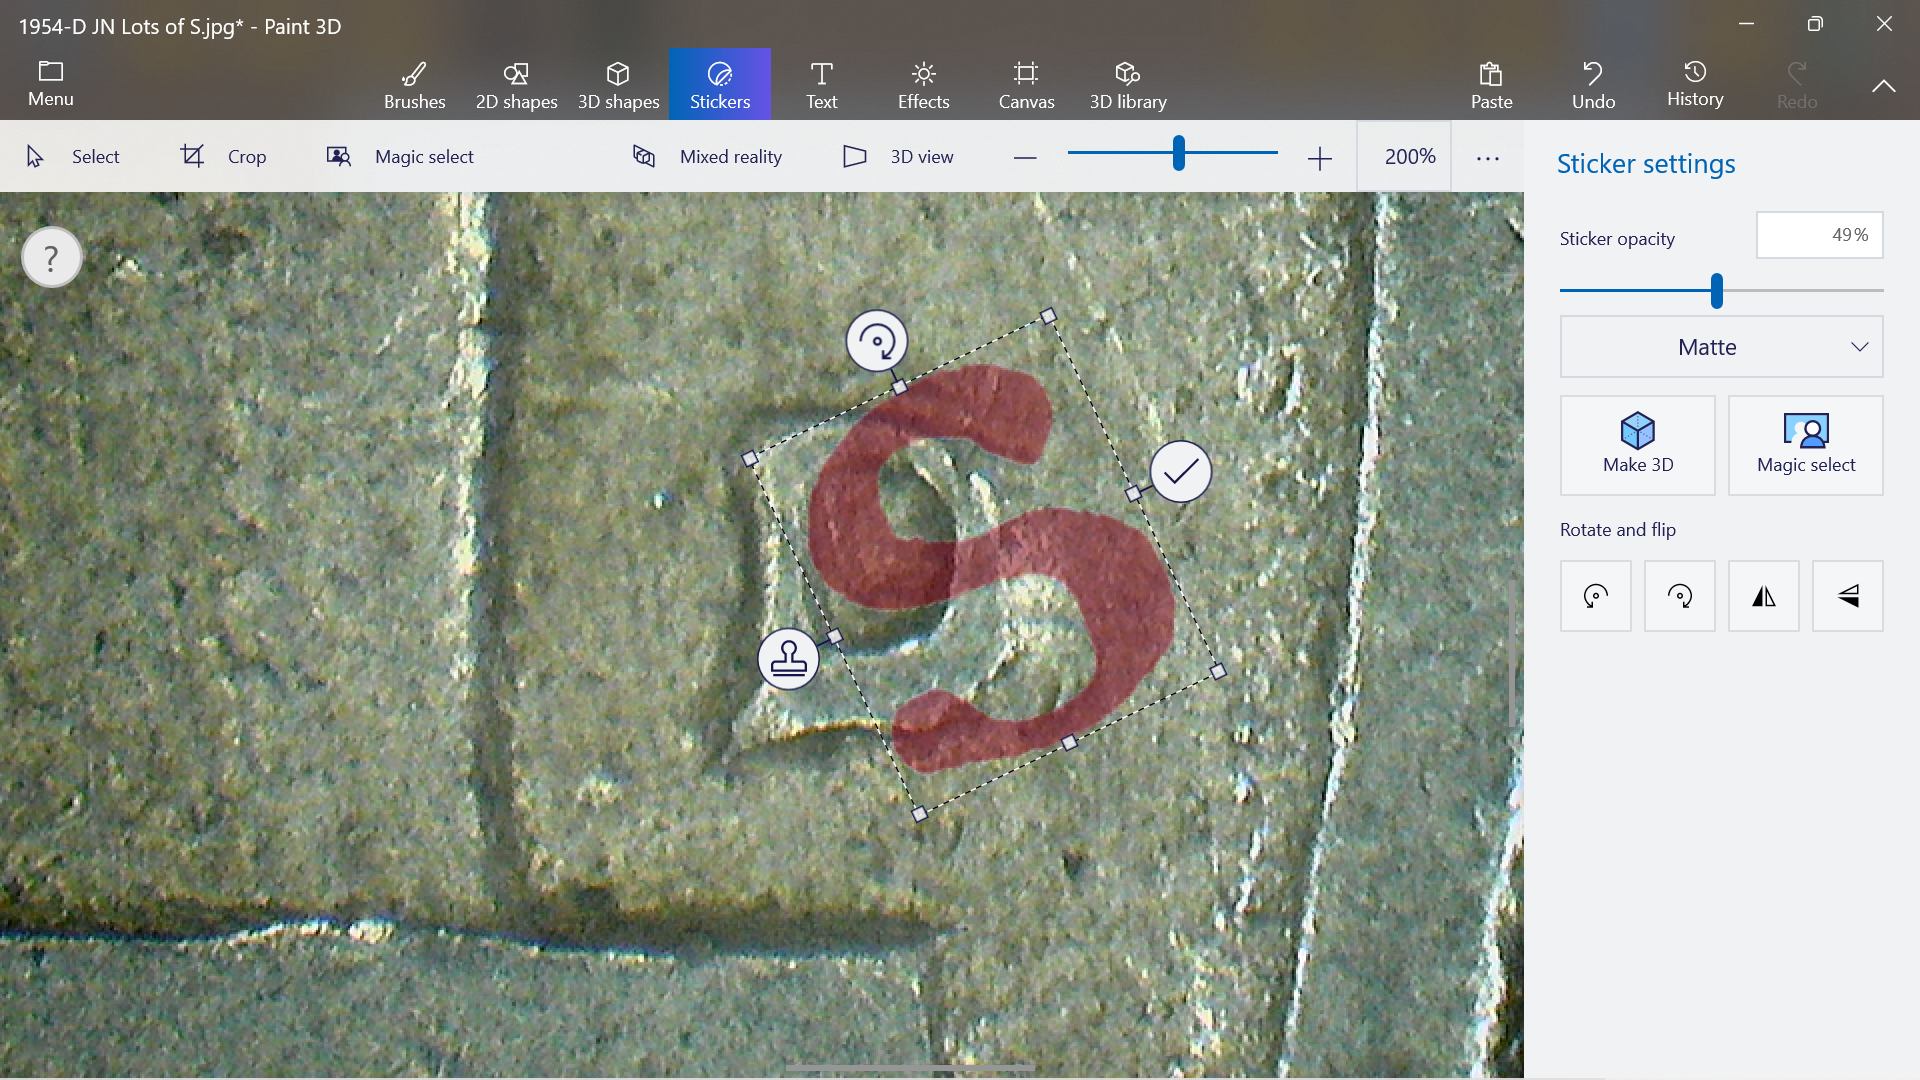Open Mixed reality view
This screenshot has width=1920, height=1080.
tap(707, 156)
